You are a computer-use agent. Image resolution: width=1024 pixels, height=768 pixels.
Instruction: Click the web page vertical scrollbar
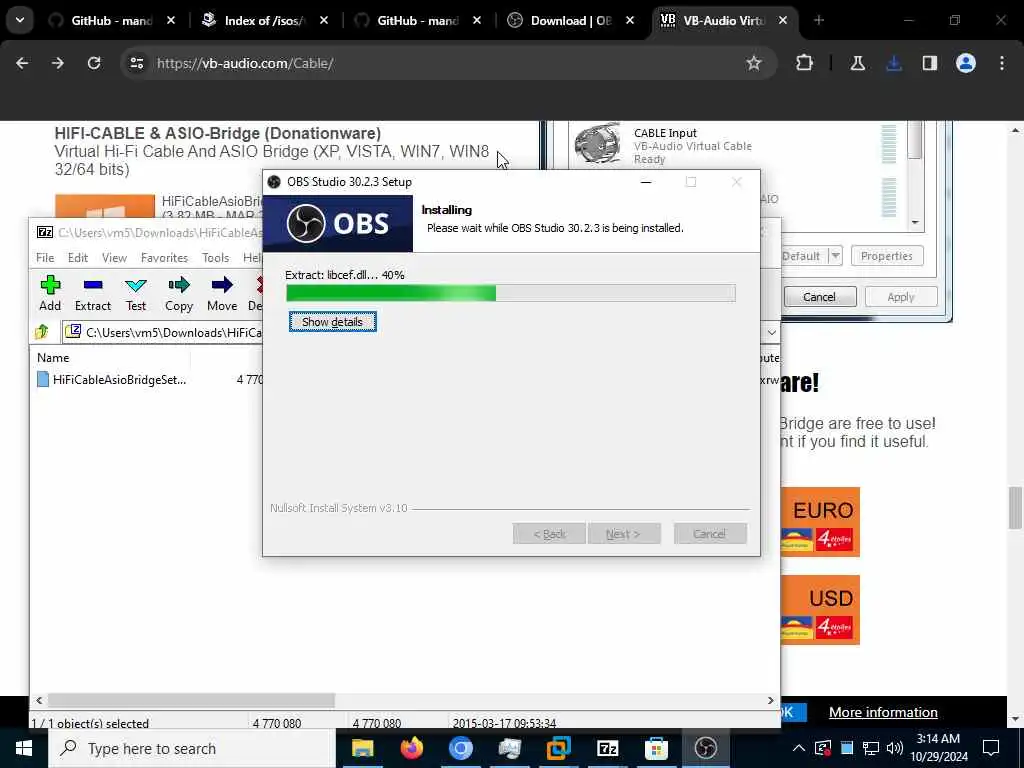pyautogui.click(x=1015, y=507)
